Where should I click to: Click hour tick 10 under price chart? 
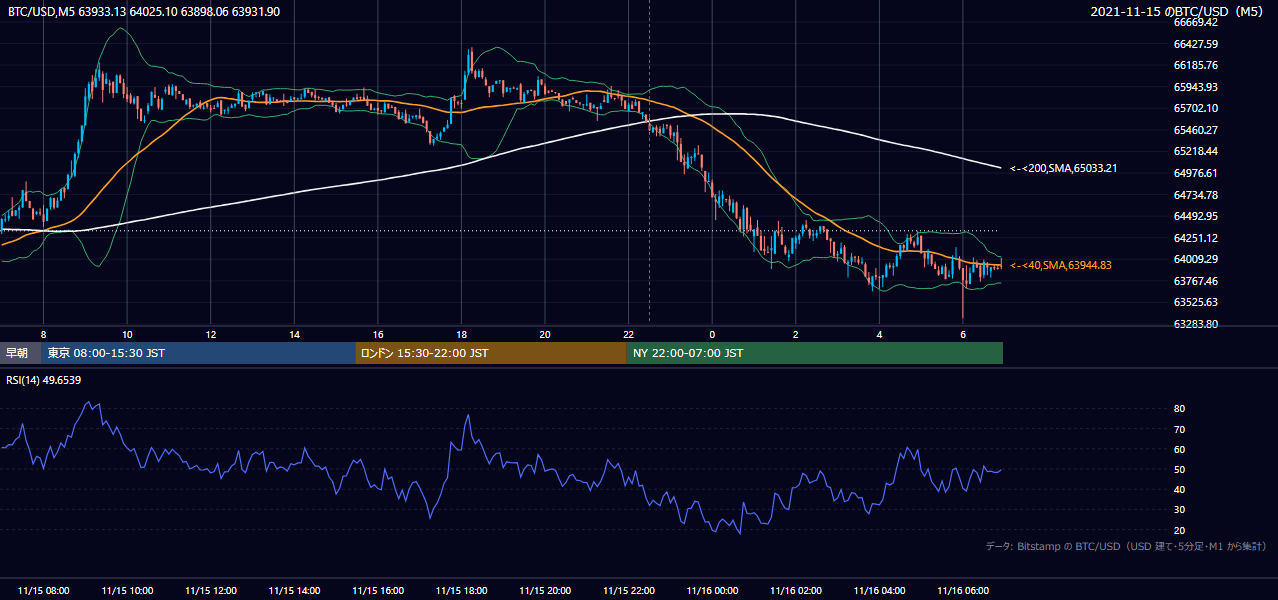[127, 334]
